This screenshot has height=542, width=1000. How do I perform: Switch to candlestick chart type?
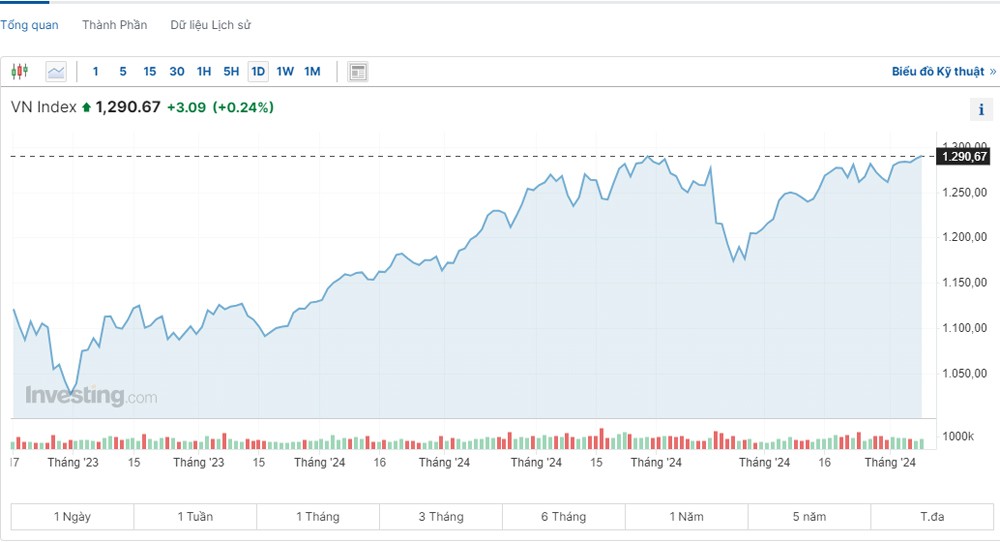pos(20,71)
